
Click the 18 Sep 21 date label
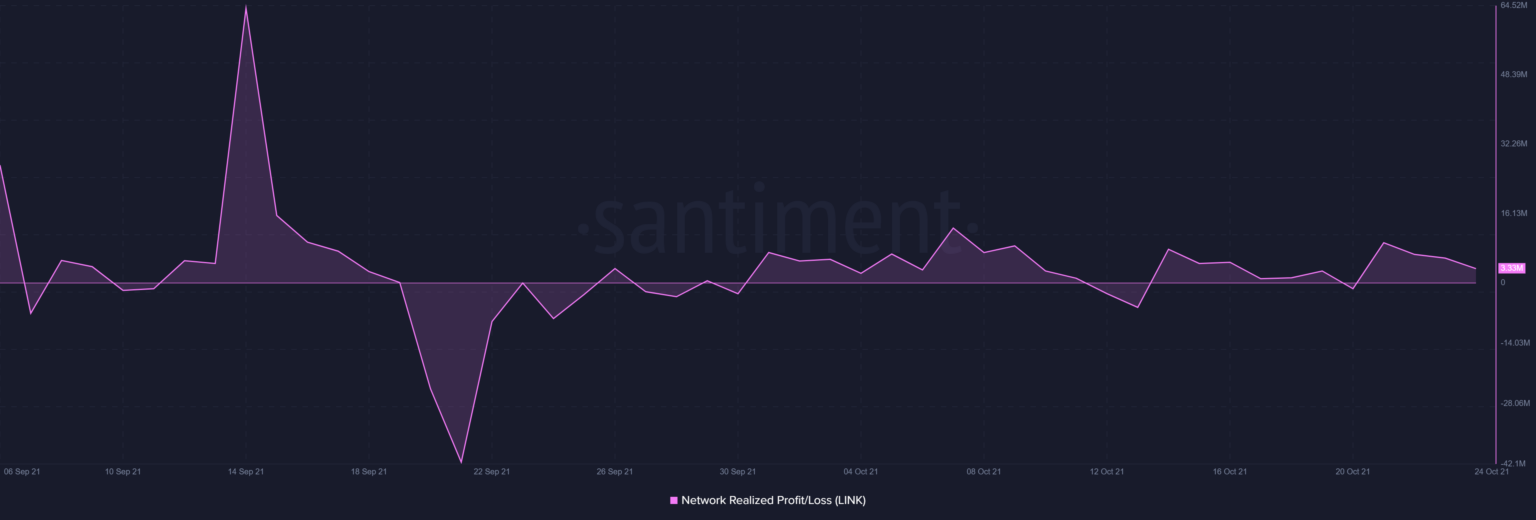[x=369, y=471]
